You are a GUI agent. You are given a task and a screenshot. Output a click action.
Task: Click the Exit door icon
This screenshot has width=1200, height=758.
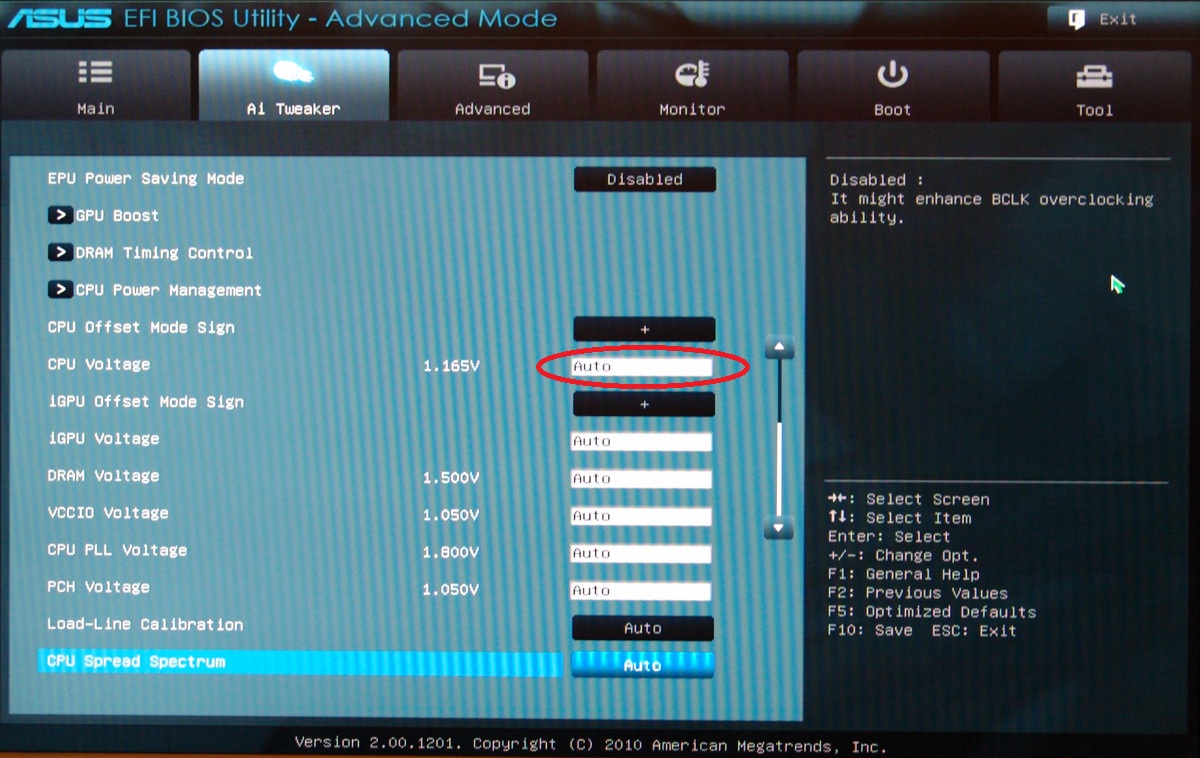click(1077, 18)
